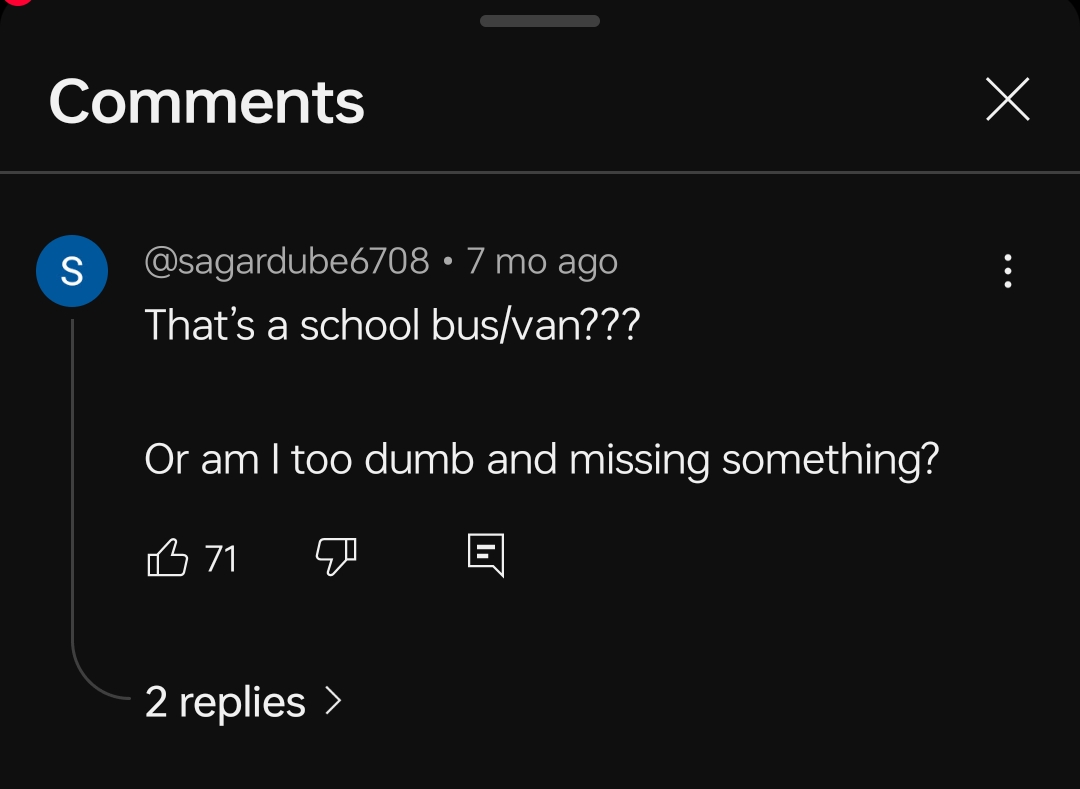Like the comment with thumbs up
The width and height of the screenshot is (1080, 789).
pos(168,557)
